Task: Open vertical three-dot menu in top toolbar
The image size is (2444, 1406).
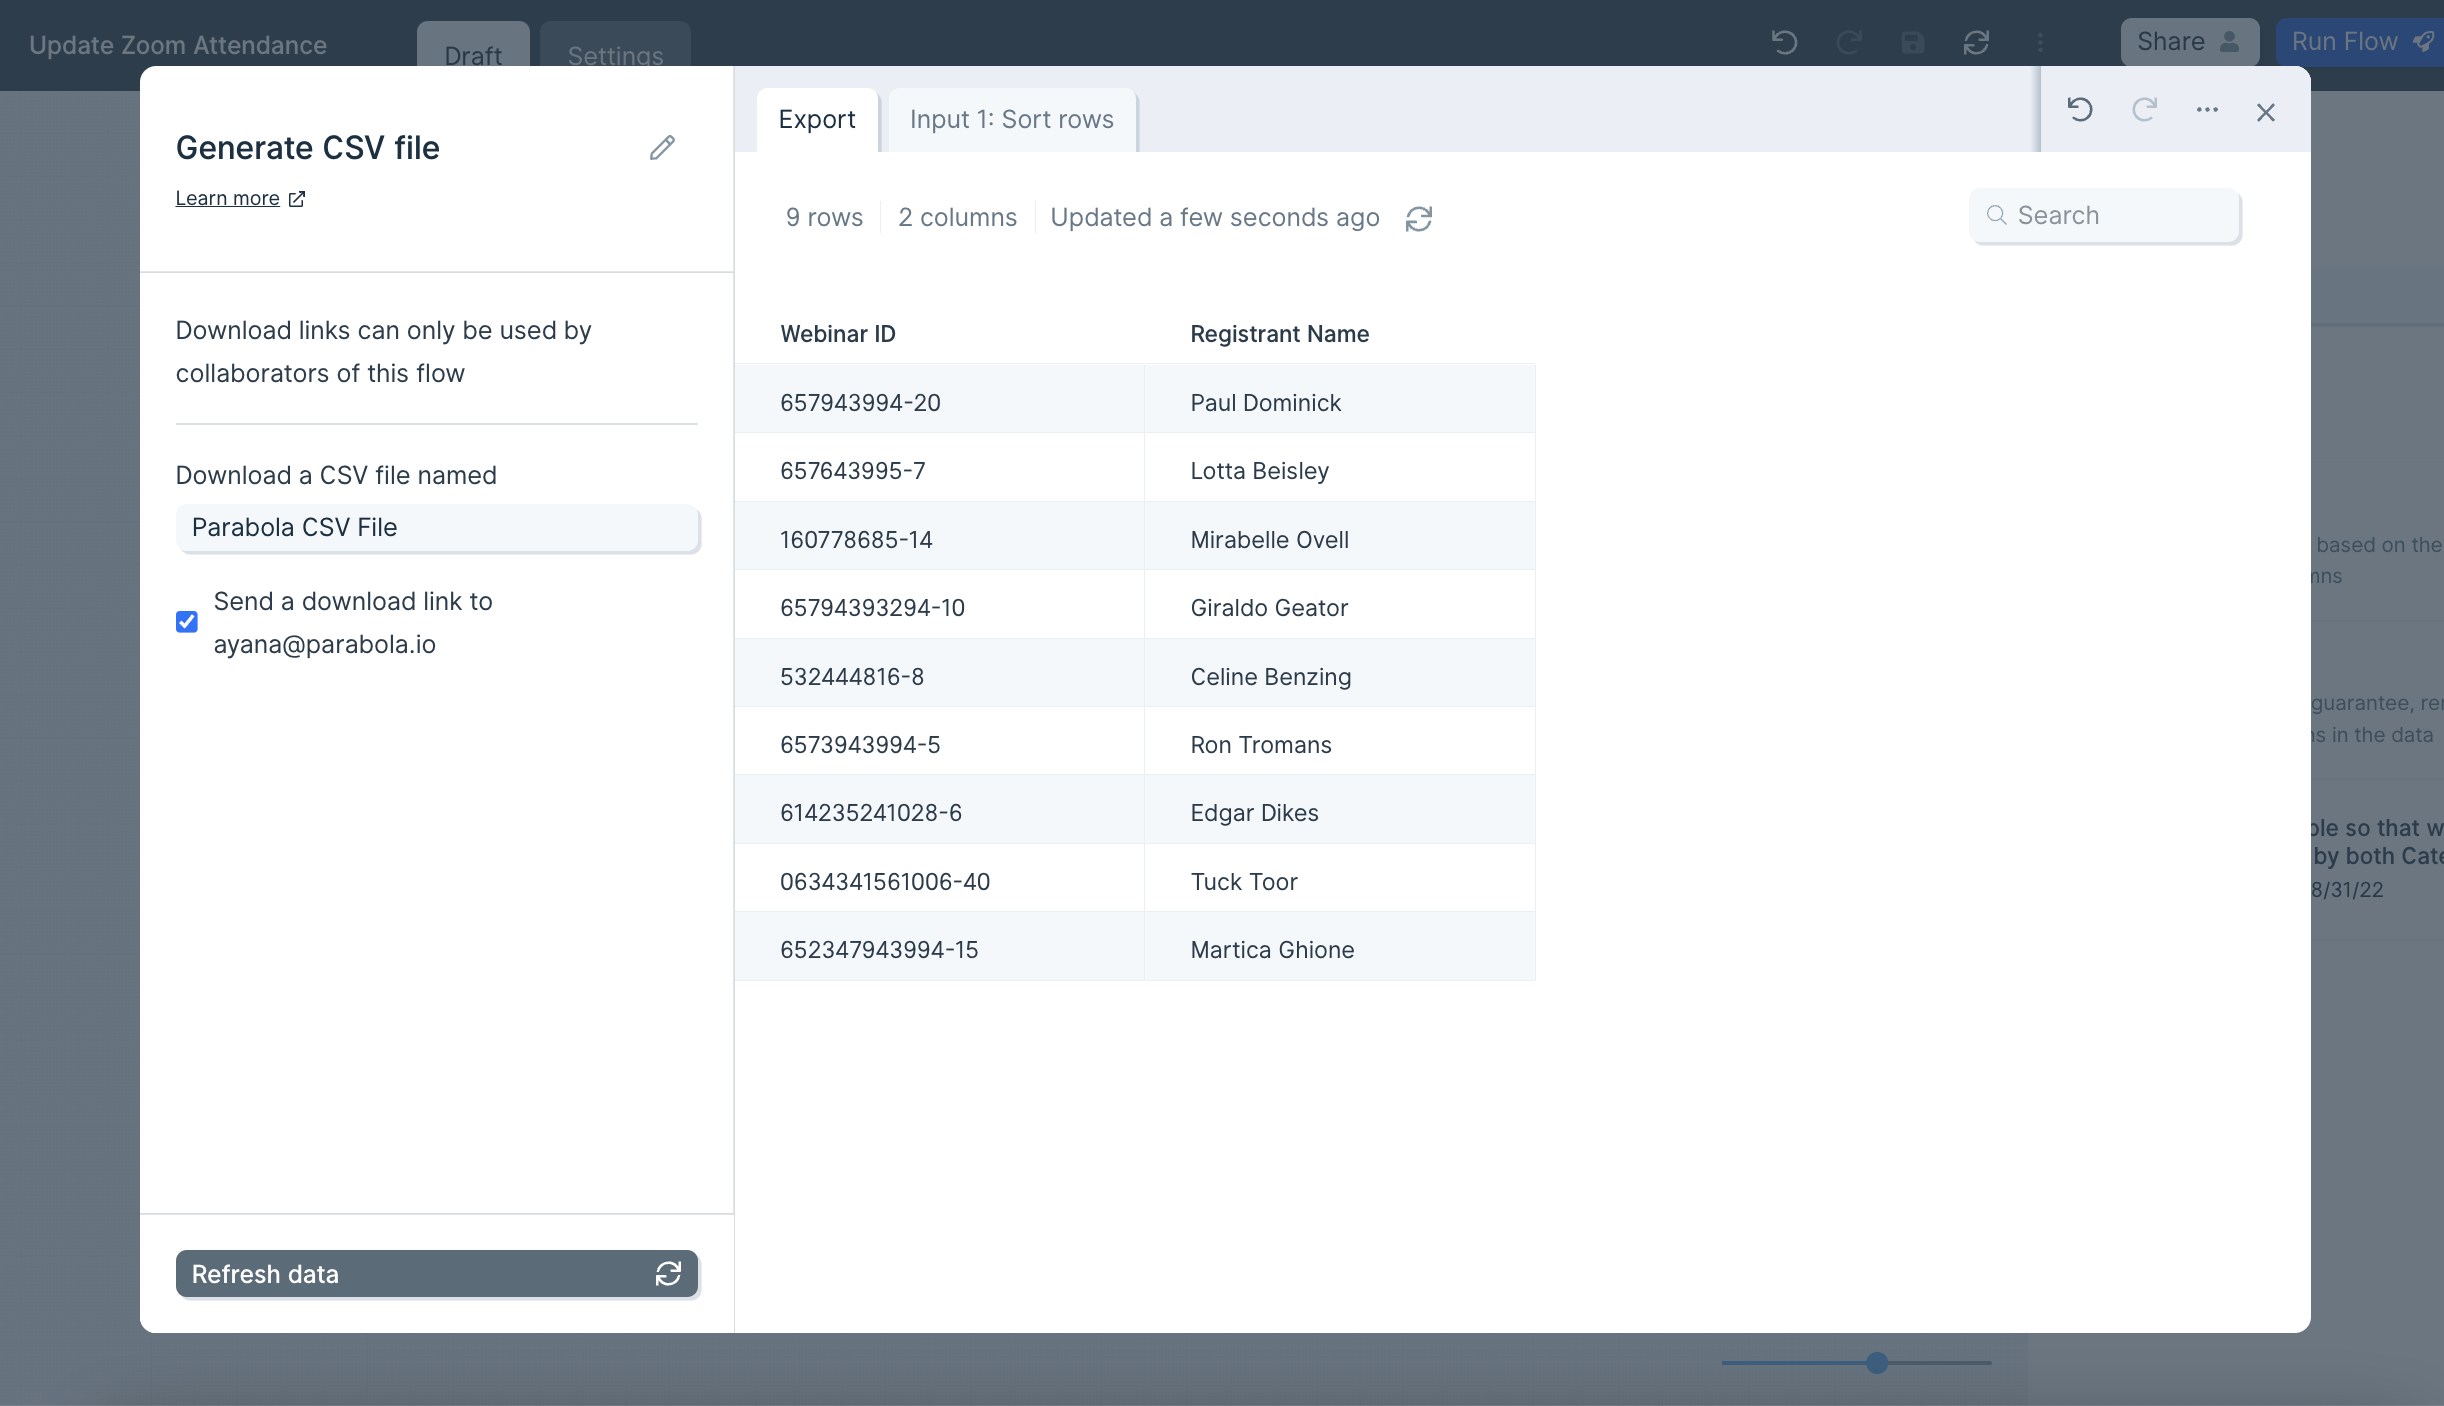Action: pos(2040,42)
